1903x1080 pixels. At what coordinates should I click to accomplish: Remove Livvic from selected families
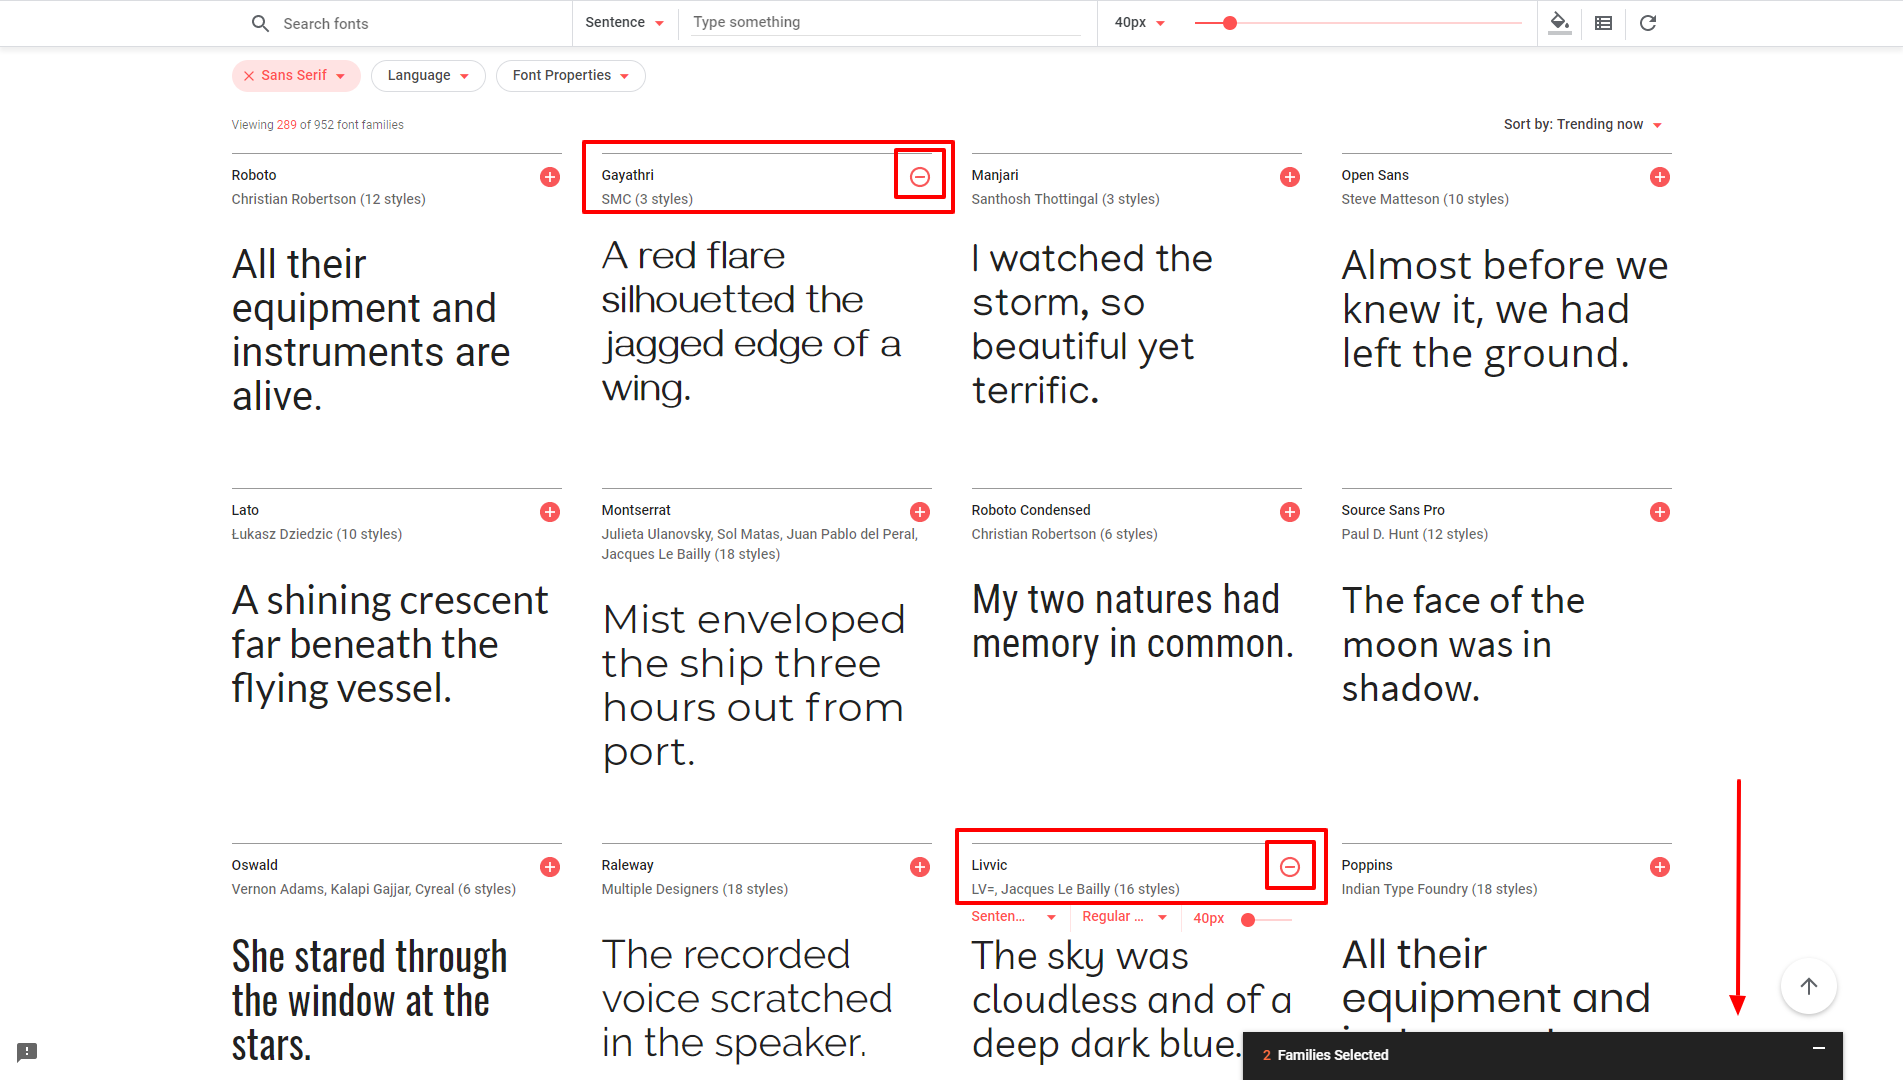[1290, 867]
